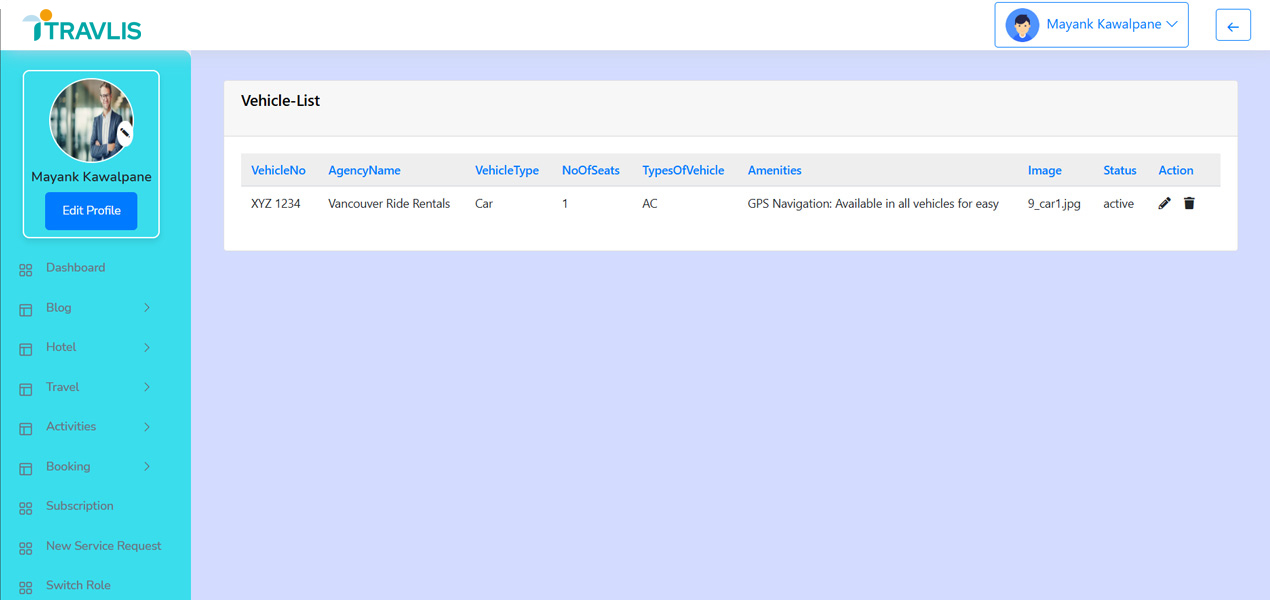Delete the XYZ 1234 vehicle using the trash icon

click(x=1188, y=203)
